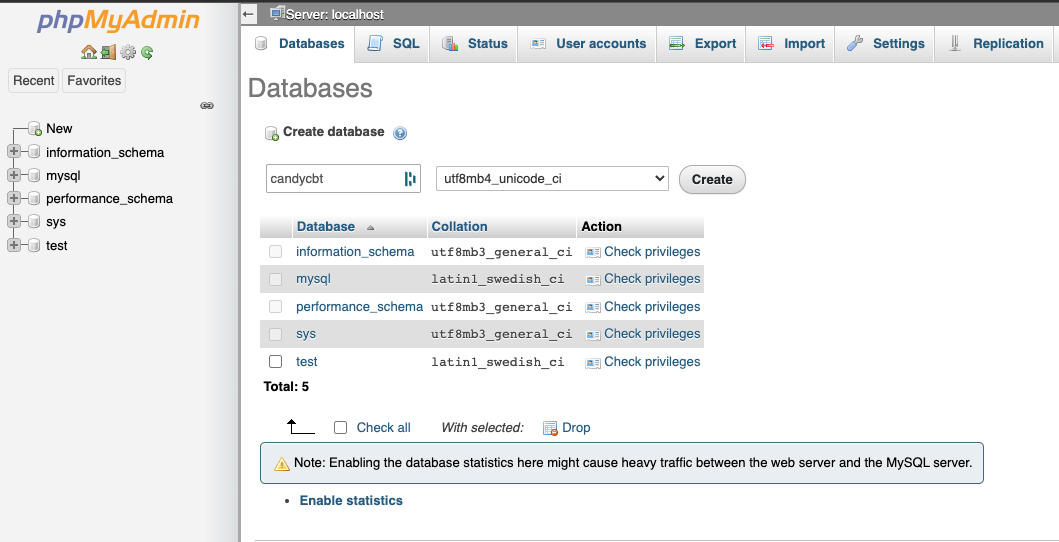Click the Check all text link

click(384, 428)
